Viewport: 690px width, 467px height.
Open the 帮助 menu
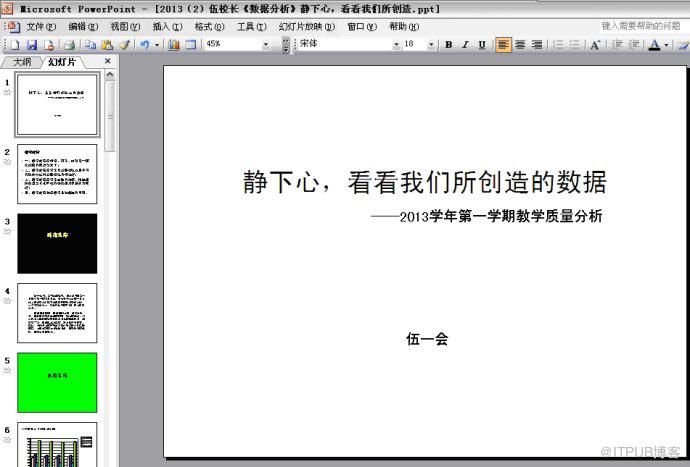404,27
